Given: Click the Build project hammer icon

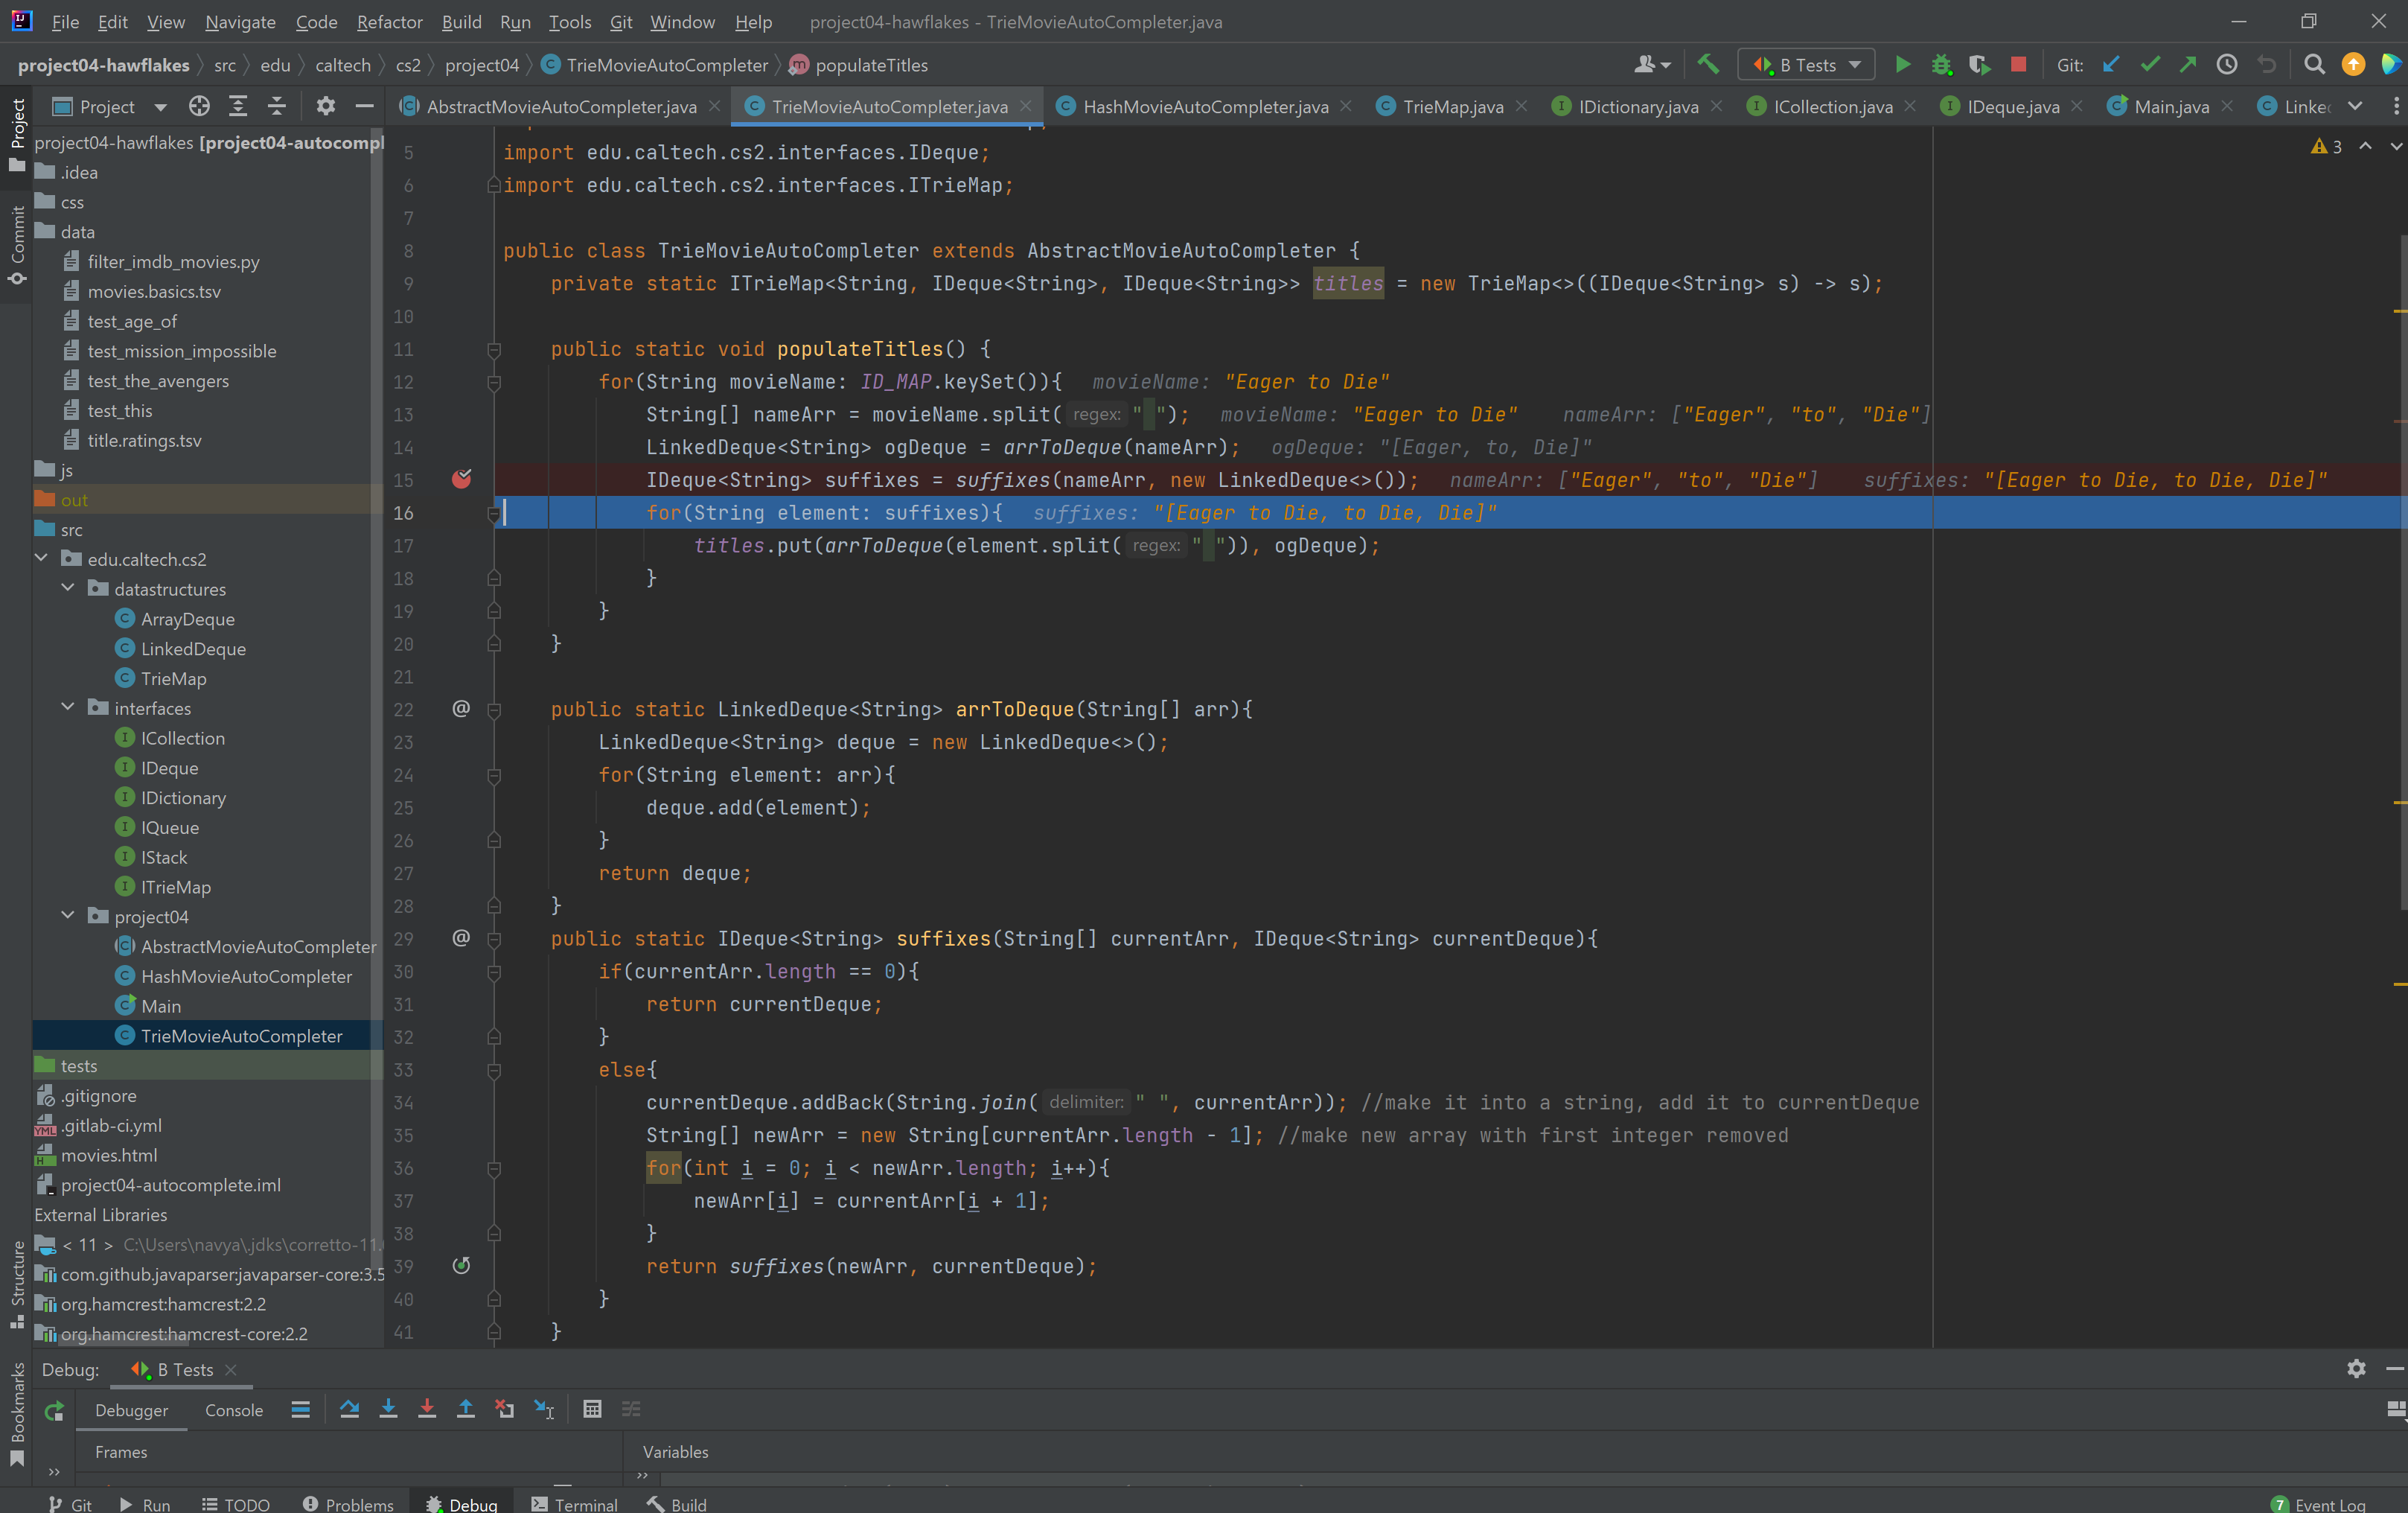Looking at the screenshot, I should coord(1708,65).
